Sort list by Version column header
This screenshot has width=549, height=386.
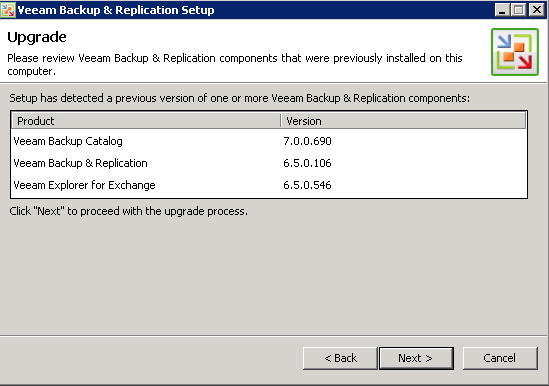point(403,121)
